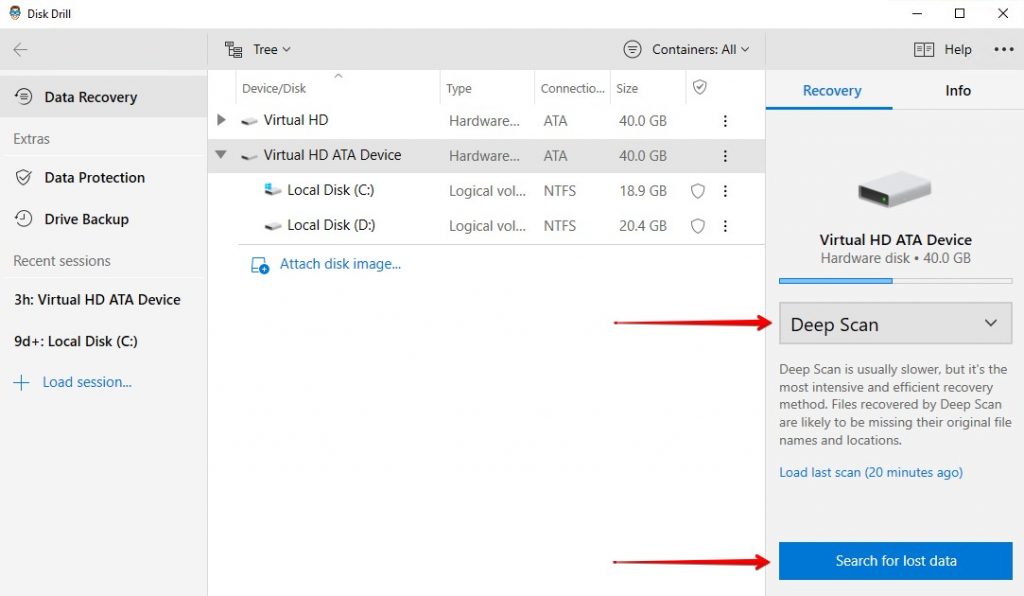Open the Drive Backup section

pos(86,219)
